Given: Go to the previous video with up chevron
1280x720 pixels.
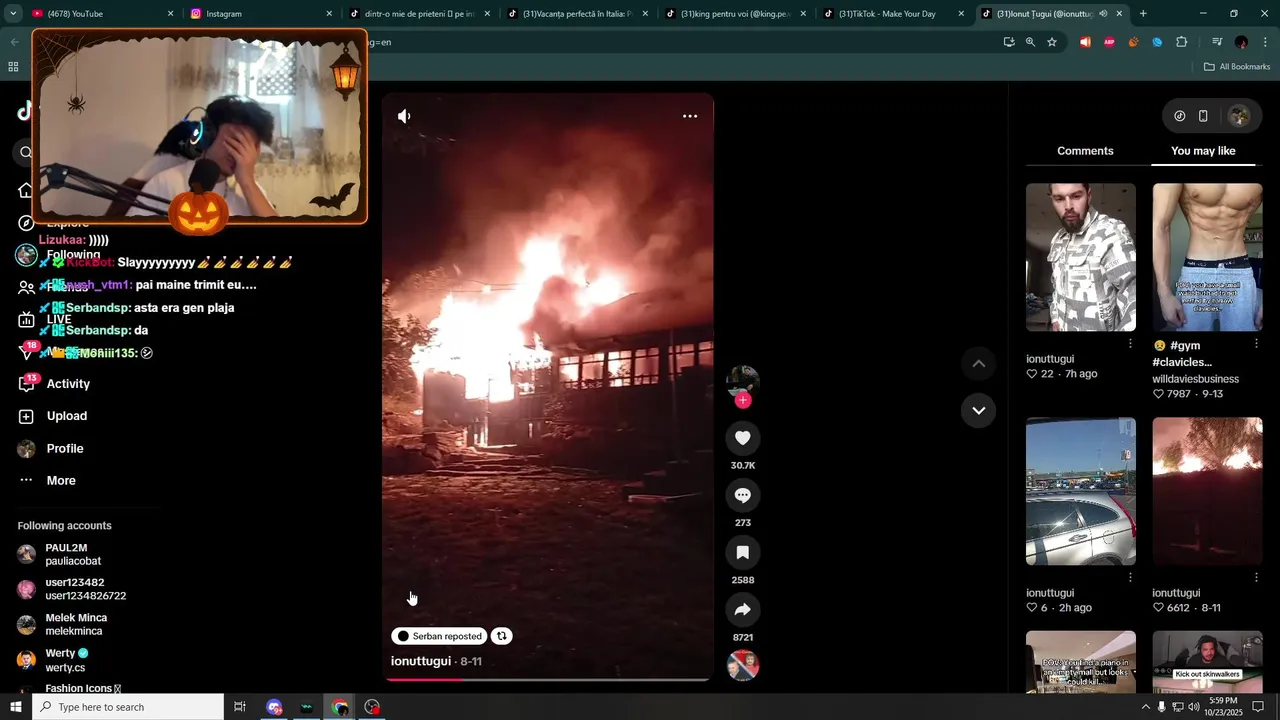Looking at the screenshot, I should point(978,364).
